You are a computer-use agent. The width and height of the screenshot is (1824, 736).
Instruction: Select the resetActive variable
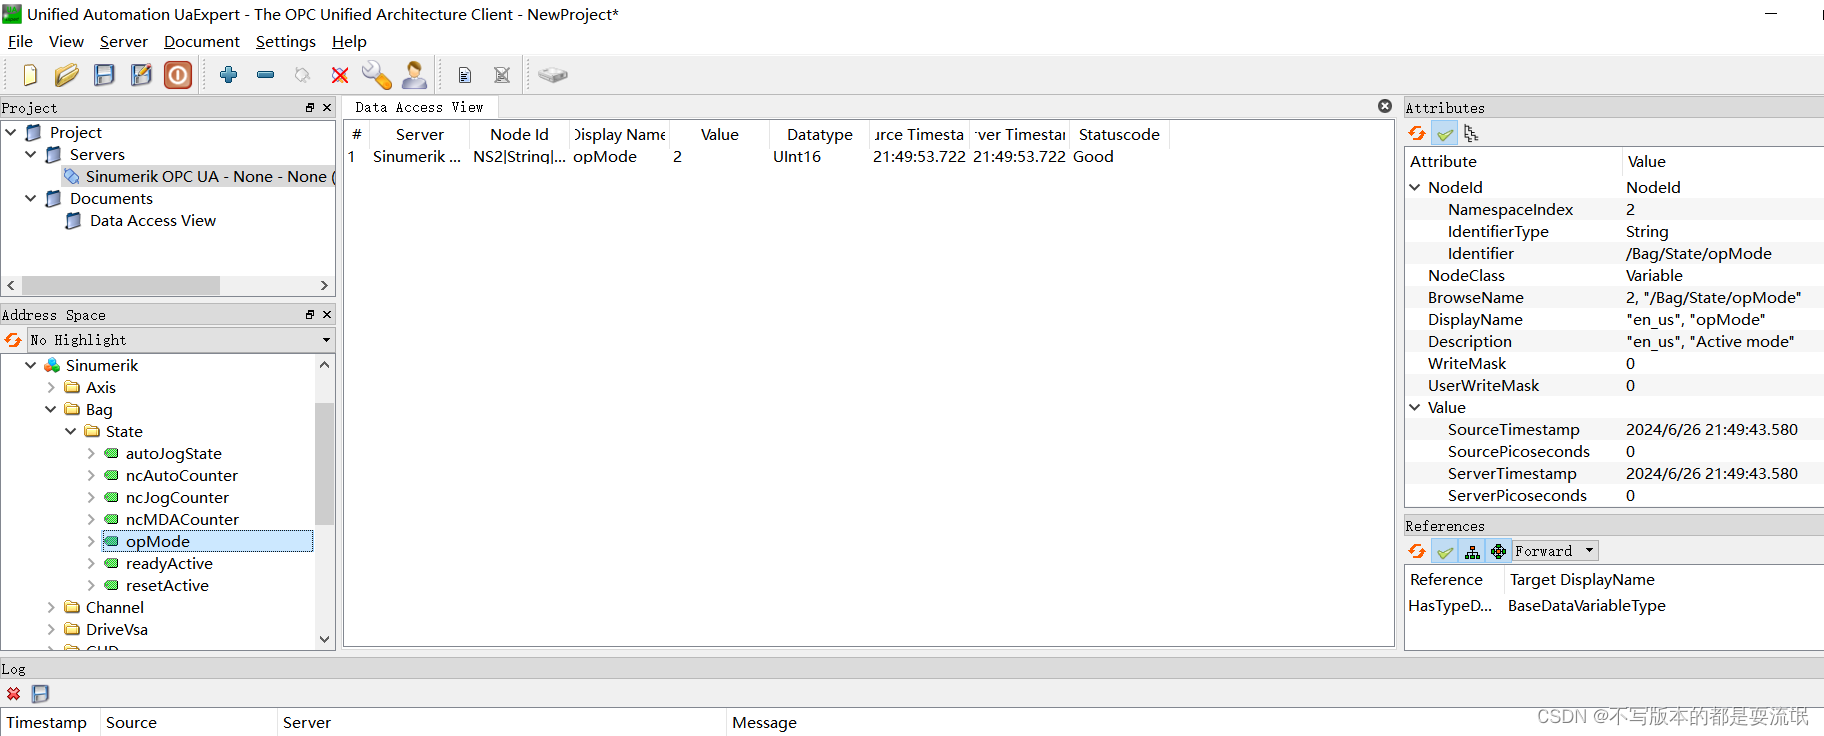pyautogui.click(x=167, y=585)
